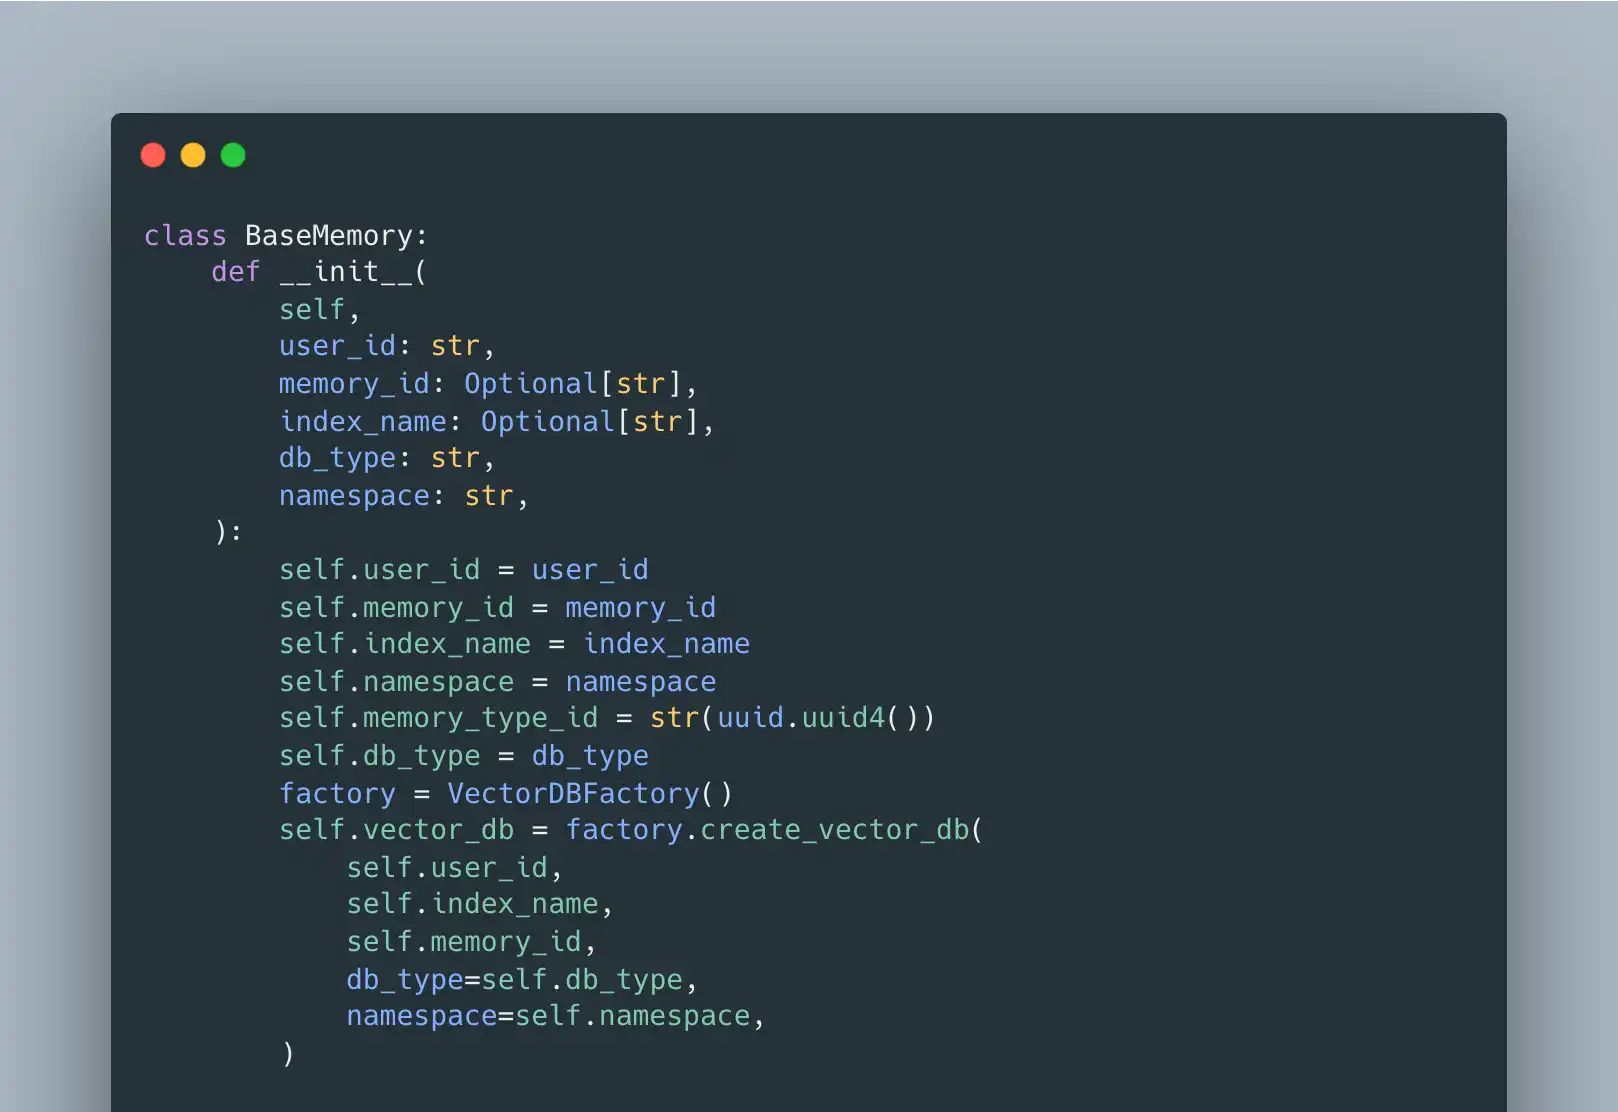Click the line 'self.memory_id = memory_id'
Image resolution: width=1618 pixels, height=1112 pixels.
coord(498,608)
